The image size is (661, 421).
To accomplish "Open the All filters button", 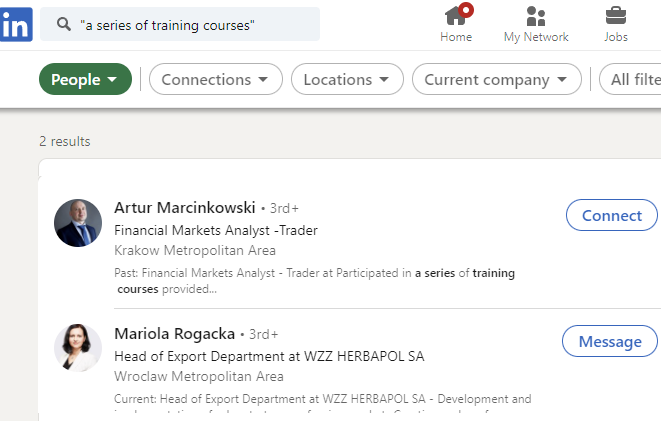I will [632, 79].
